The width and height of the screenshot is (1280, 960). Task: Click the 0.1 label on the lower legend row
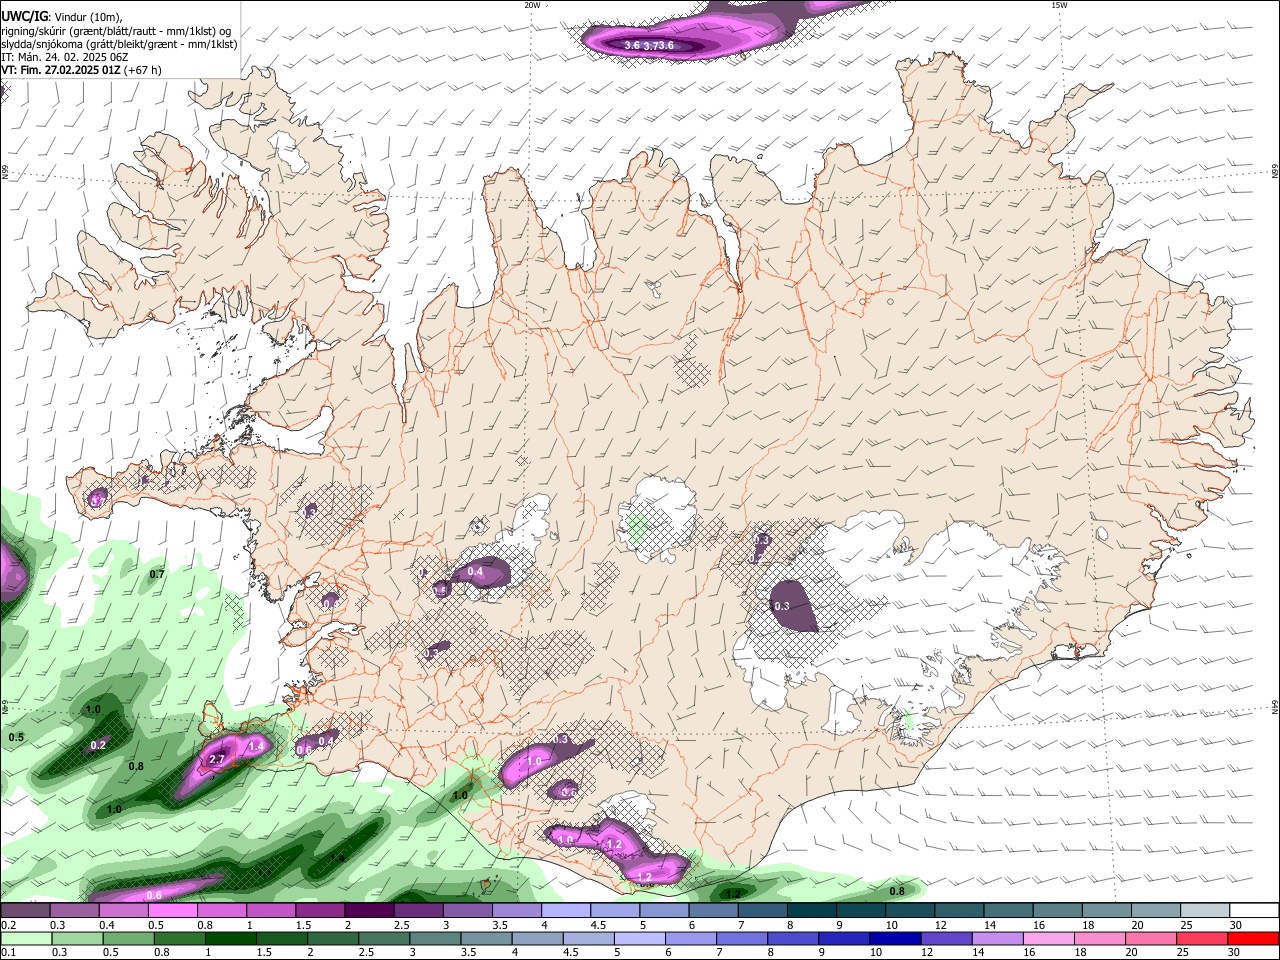pyautogui.click(x=7, y=952)
